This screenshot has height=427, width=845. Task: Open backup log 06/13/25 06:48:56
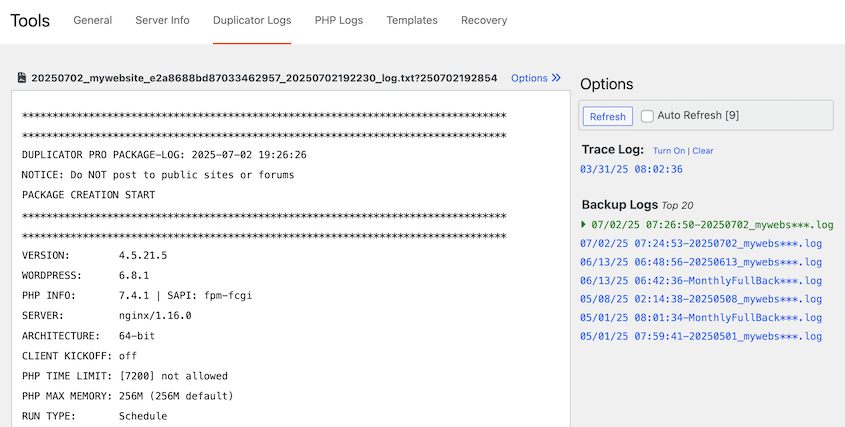coord(701,263)
